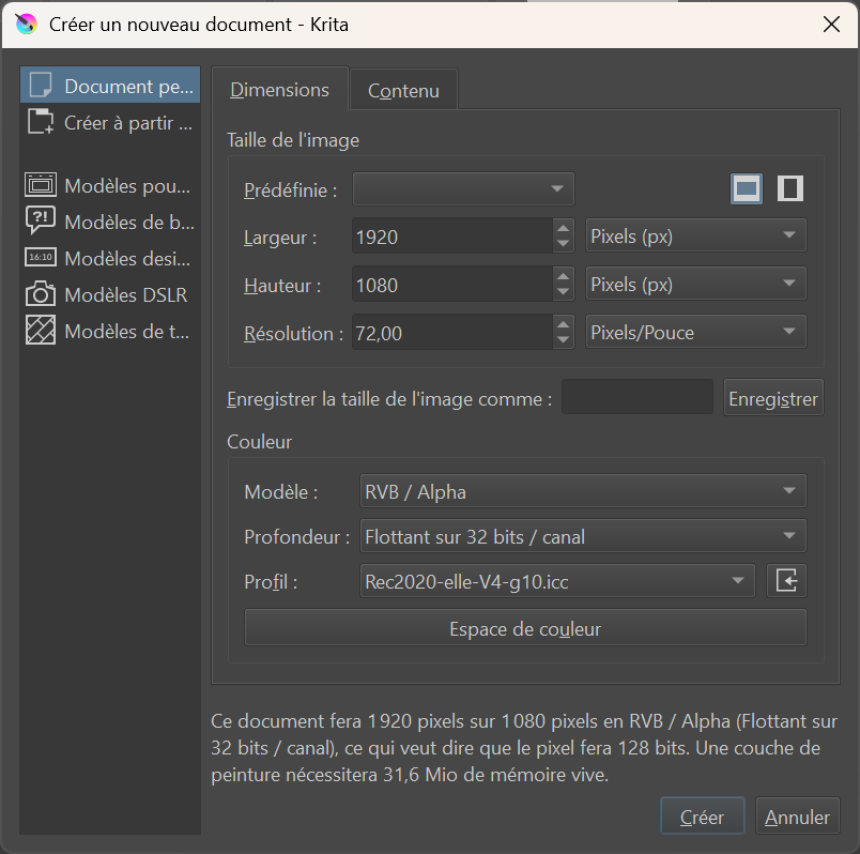Open the Prédéfinie preset dropdown
The width and height of the screenshot is (860, 854).
tap(463, 188)
